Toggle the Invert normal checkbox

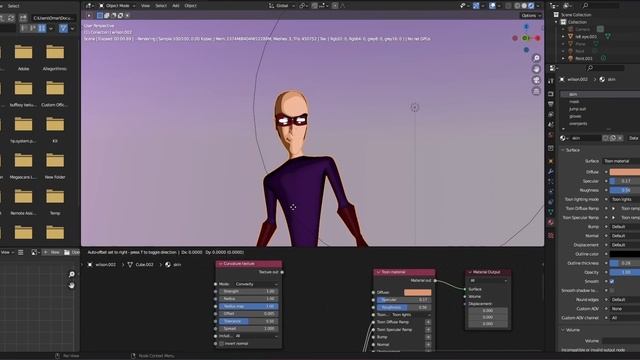(x=221, y=344)
